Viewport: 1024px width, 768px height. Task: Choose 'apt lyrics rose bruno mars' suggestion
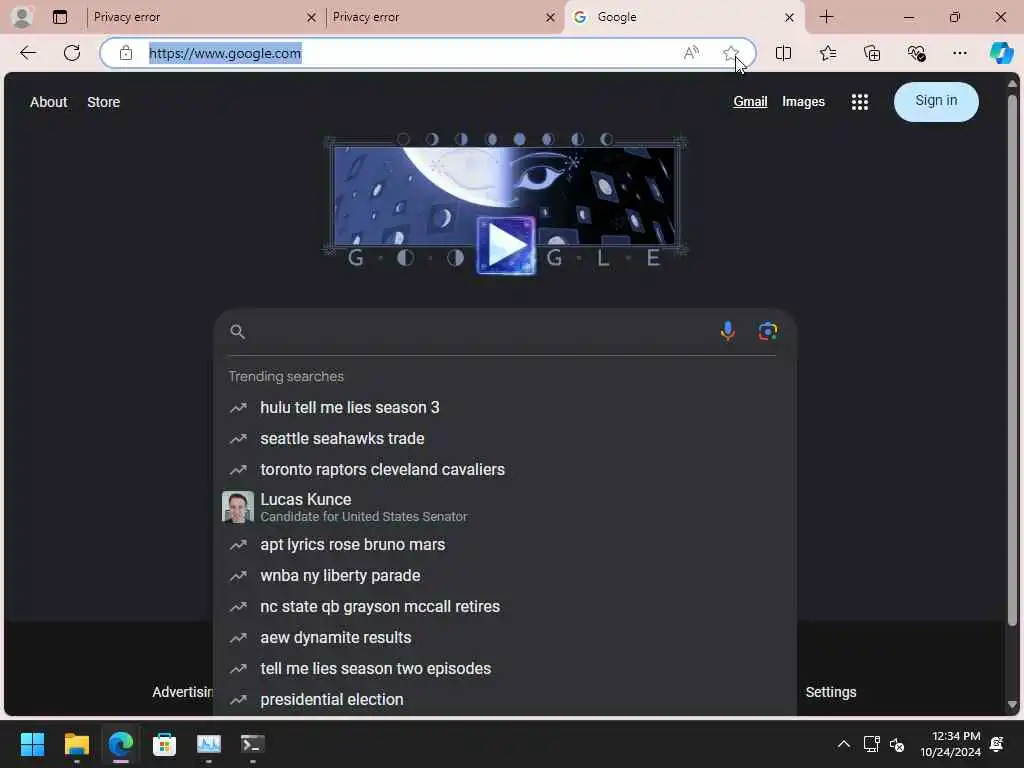(x=505, y=545)
